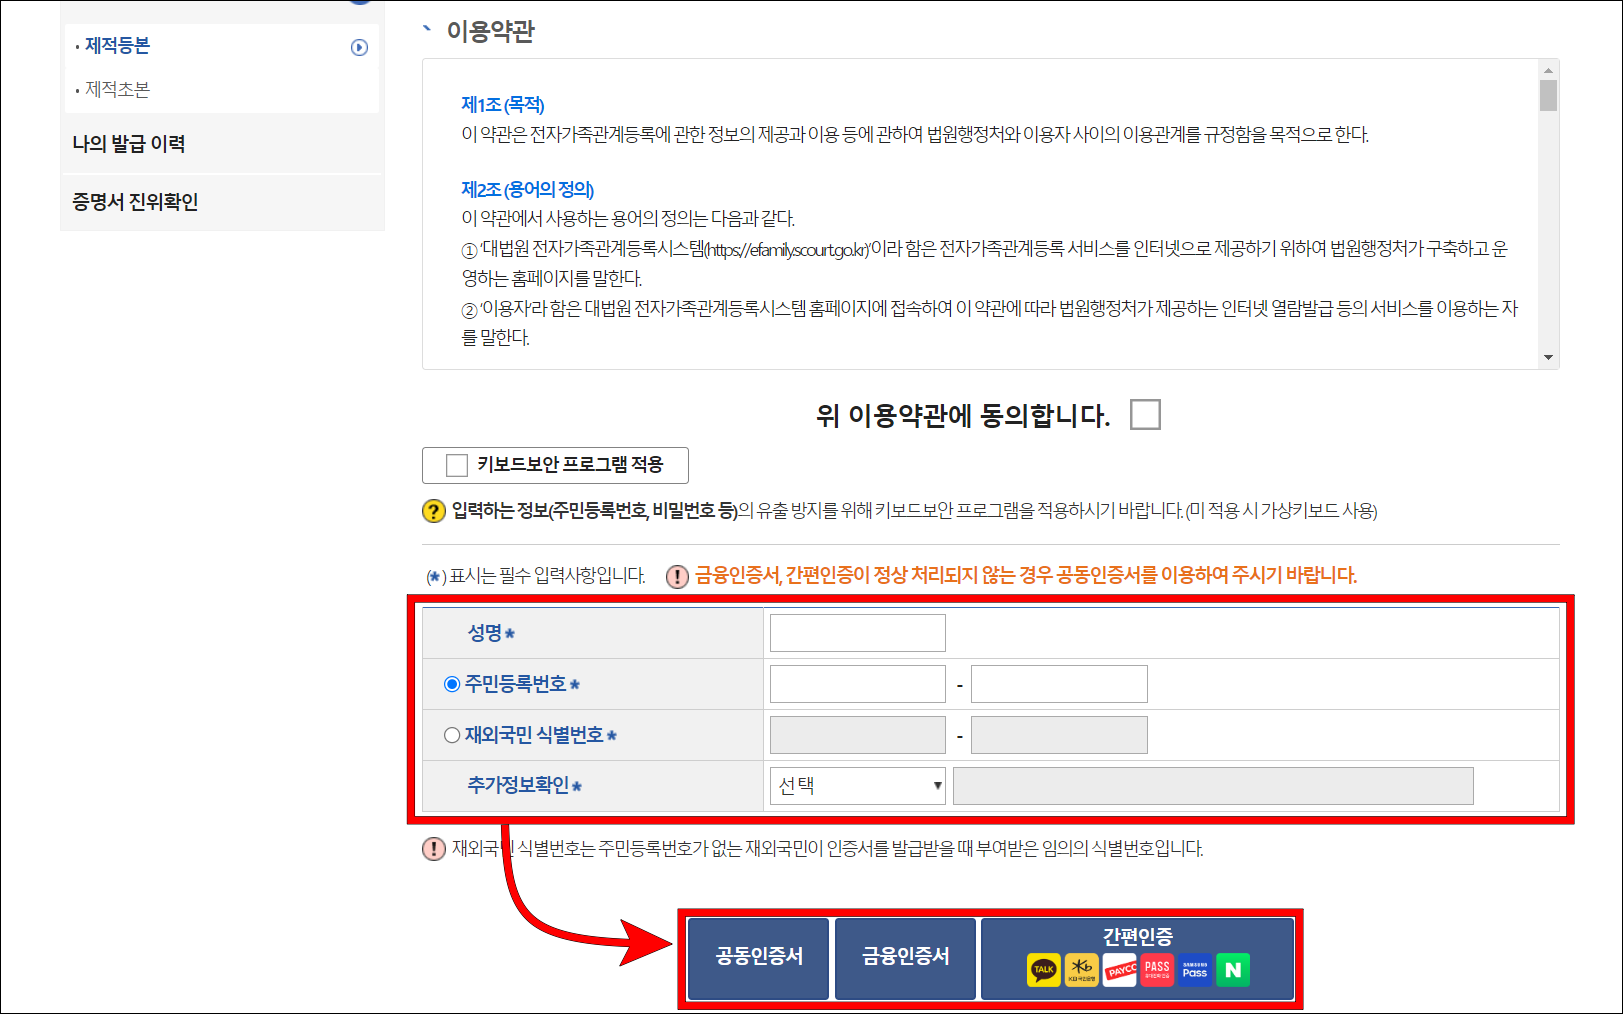The width and height of the screenshot is (1623, 1014).
Task: Click the terms scrollbar down arrow
Action: click(x=1548, y=357)
